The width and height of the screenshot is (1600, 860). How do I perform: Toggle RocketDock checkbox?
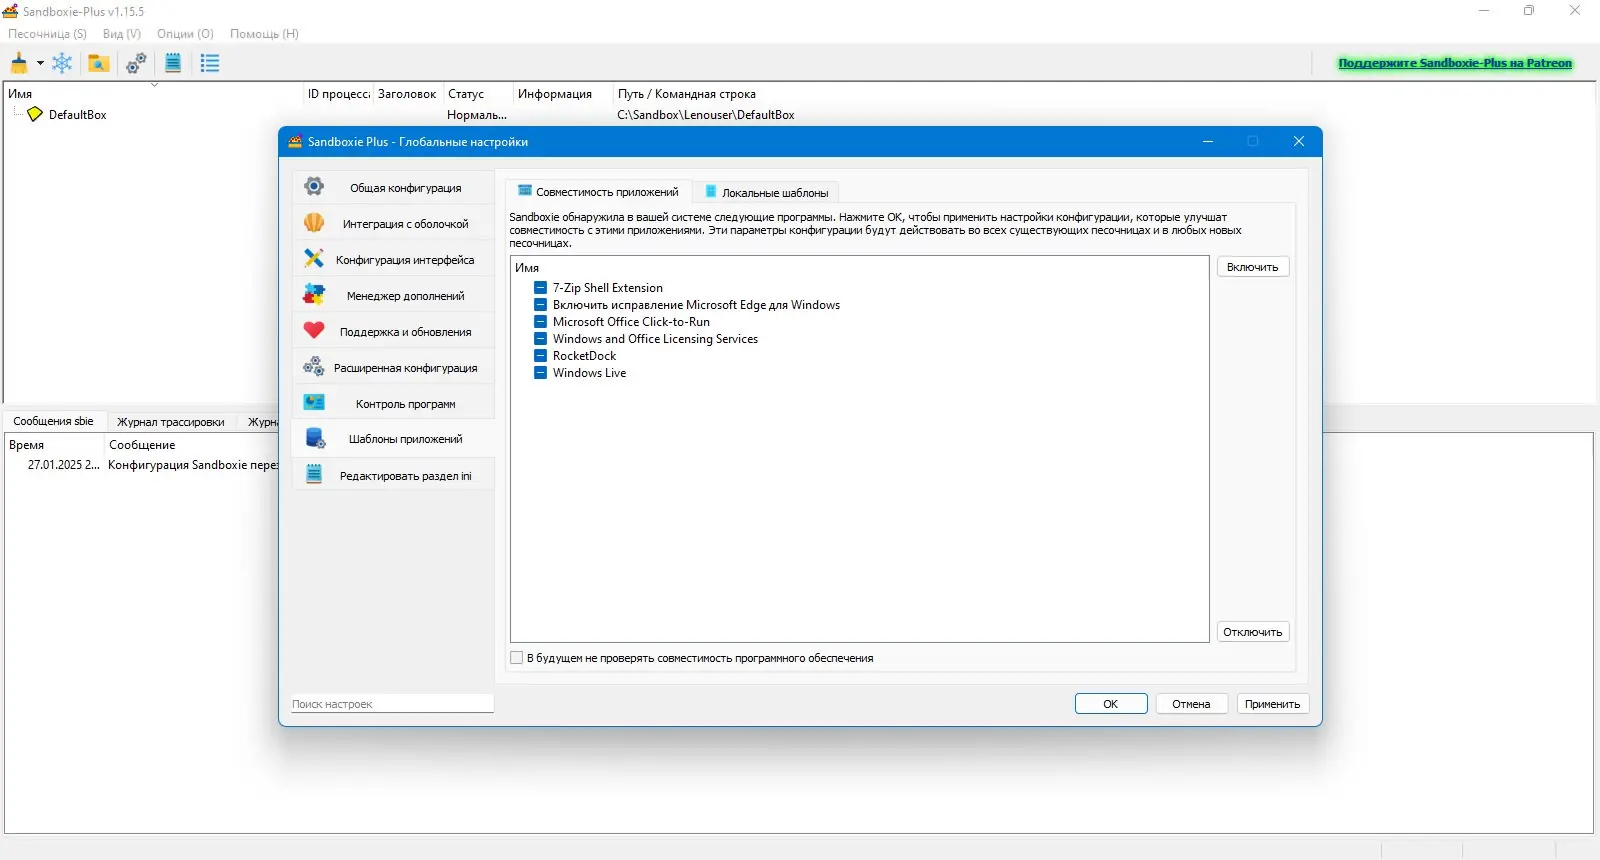click(x=540, y=356)
